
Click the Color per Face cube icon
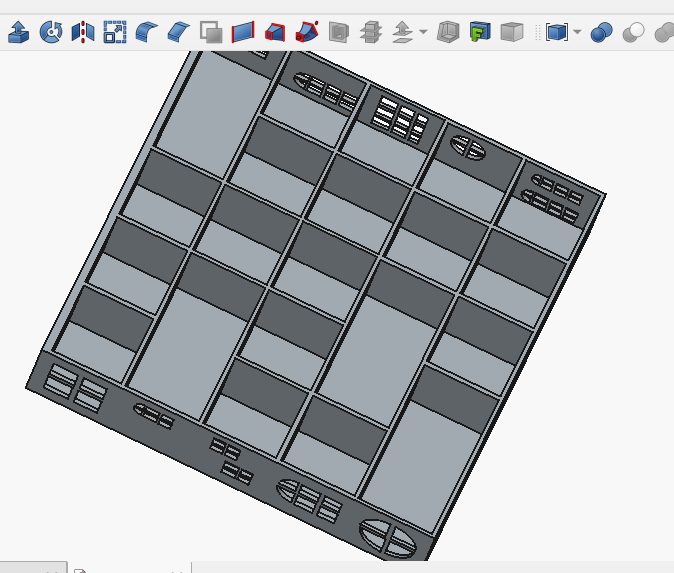tap(511, 33)
